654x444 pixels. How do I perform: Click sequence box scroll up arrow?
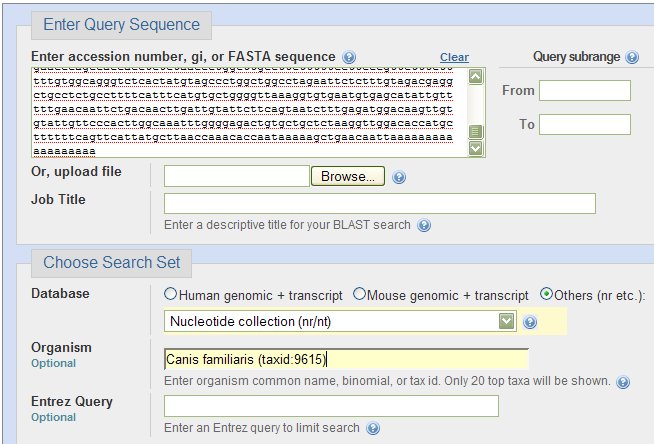(x=475, y=77)
